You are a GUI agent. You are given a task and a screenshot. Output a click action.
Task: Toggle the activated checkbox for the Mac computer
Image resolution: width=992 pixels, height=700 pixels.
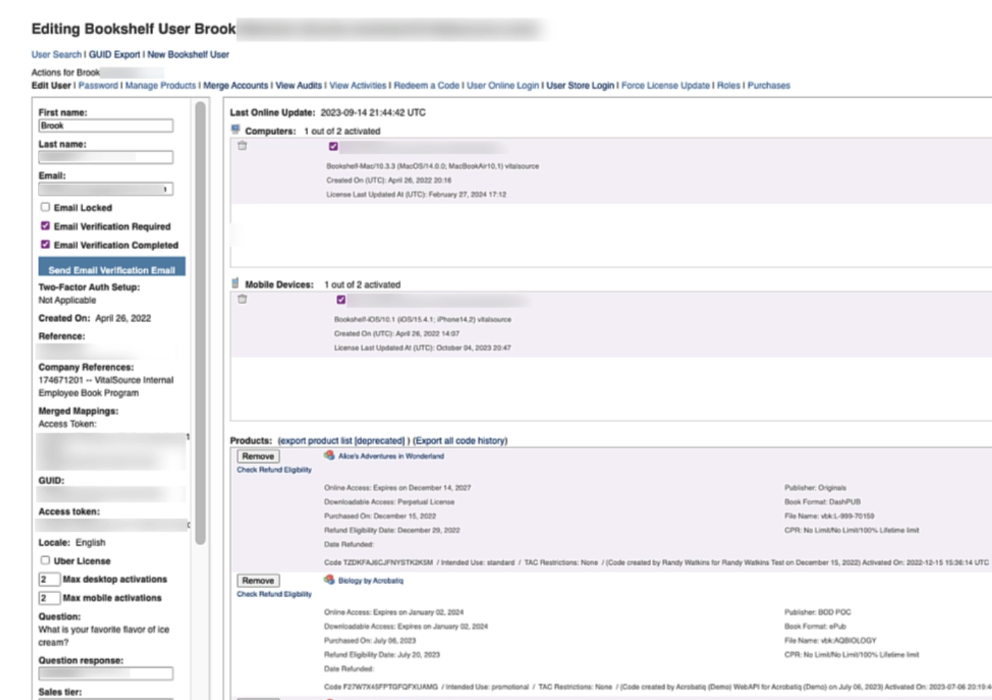[333, 147]
